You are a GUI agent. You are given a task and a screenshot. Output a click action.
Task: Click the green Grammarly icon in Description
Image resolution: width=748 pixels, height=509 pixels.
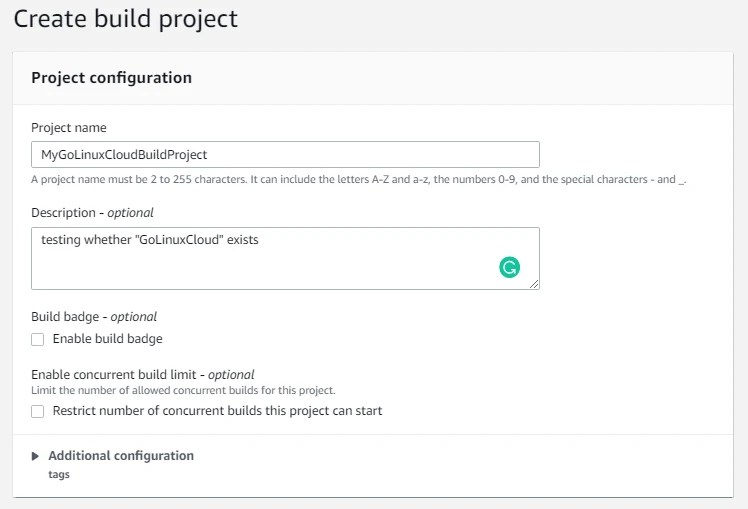tap(510, 267)
